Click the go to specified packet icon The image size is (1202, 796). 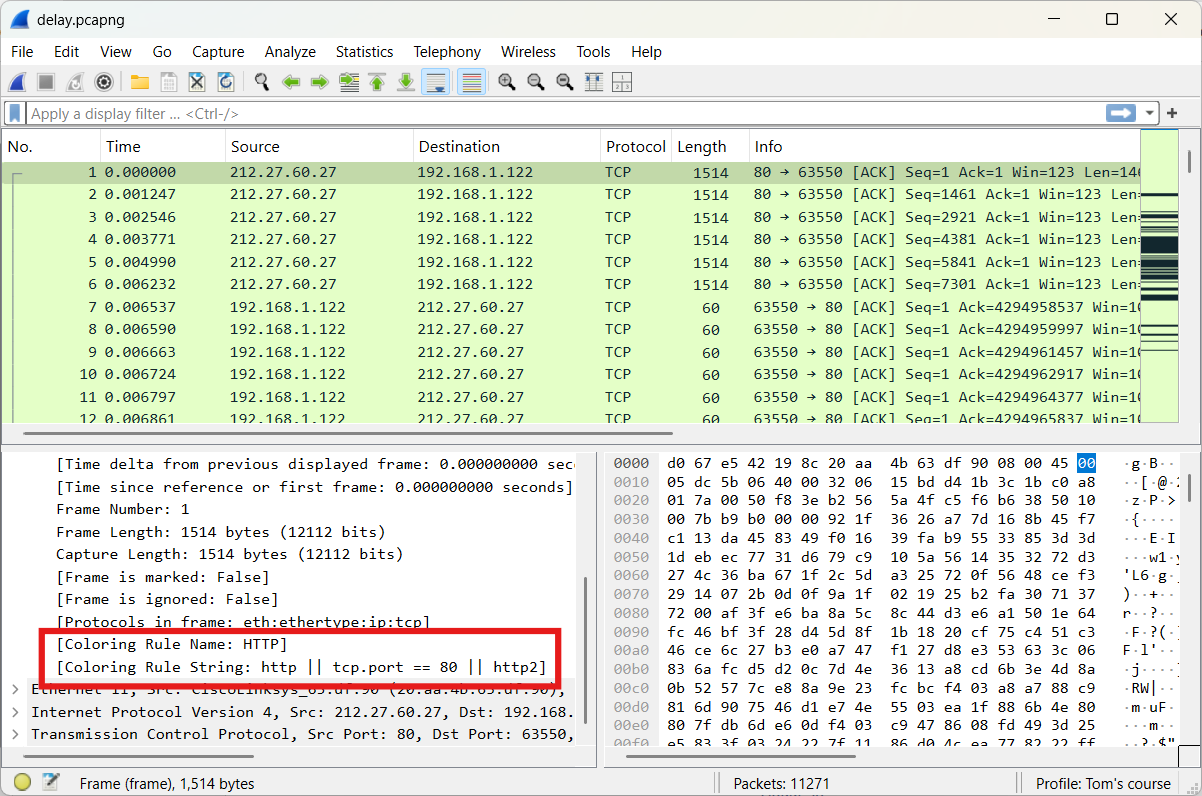[x=349, y=82]
